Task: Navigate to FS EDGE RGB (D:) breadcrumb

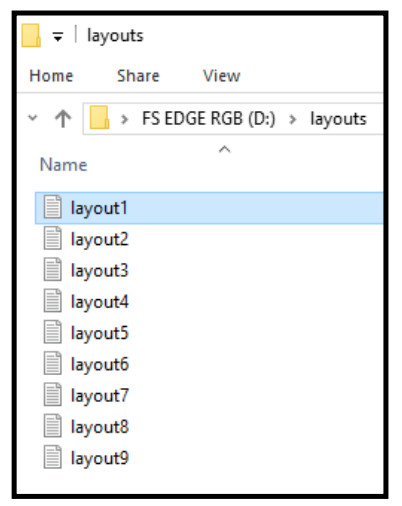Action: (x=209, y=119)
